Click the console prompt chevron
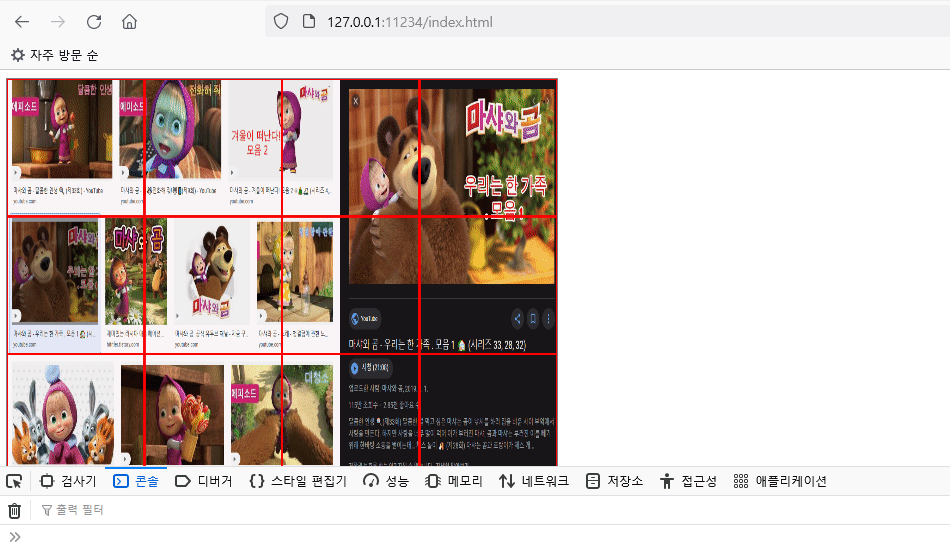 tap(15, 537)
